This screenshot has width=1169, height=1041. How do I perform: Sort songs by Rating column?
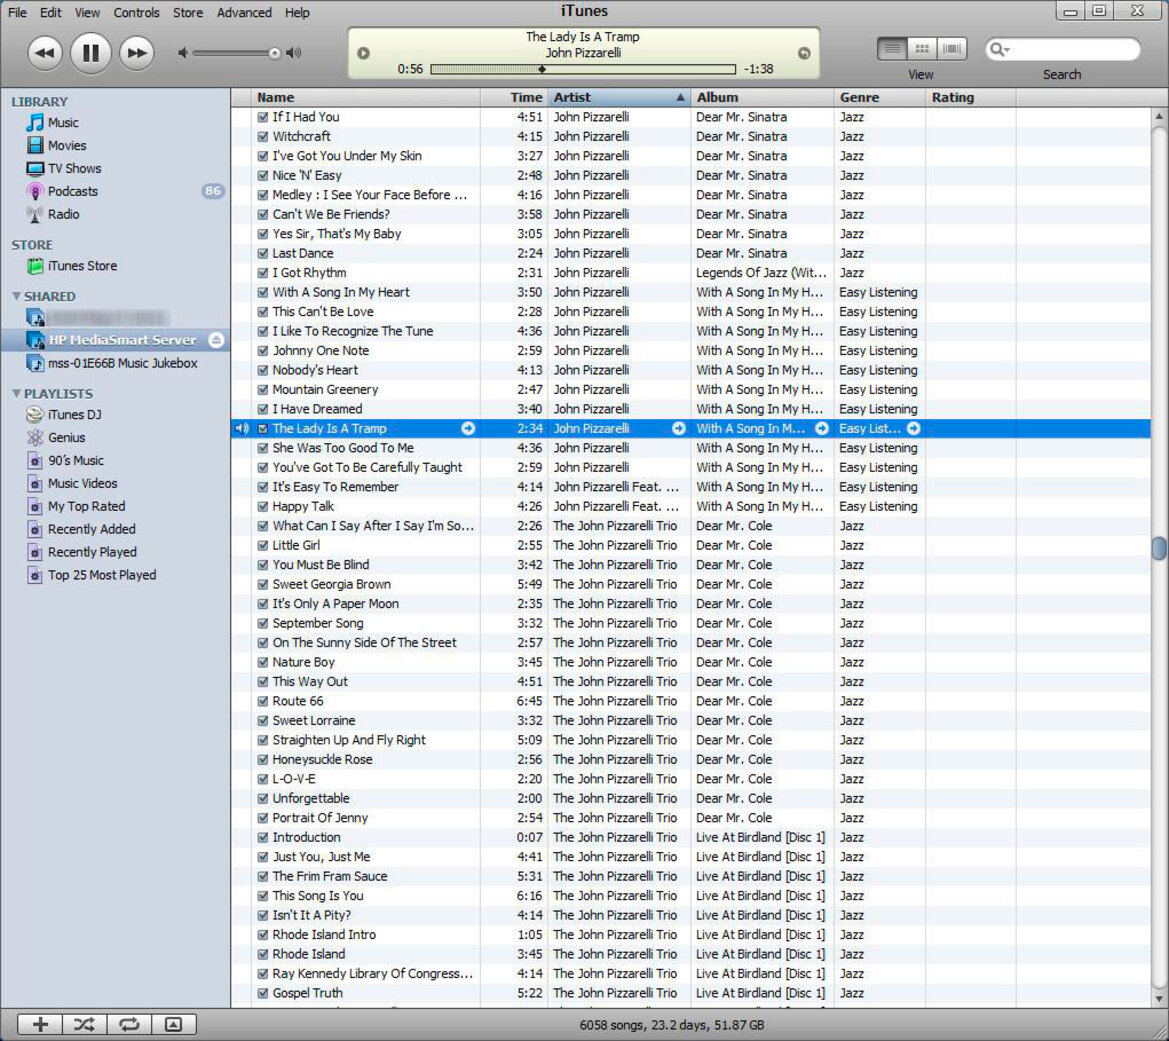(971, 98)
